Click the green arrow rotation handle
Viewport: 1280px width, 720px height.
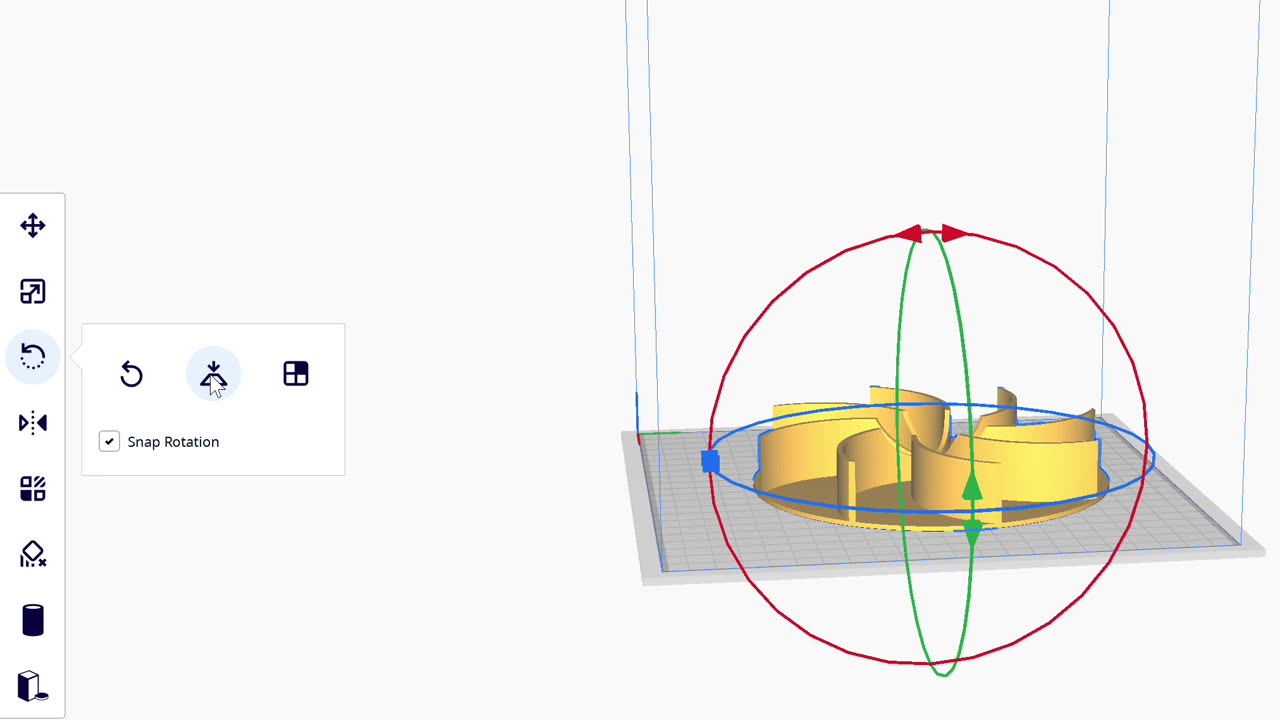tap(972, 510)
